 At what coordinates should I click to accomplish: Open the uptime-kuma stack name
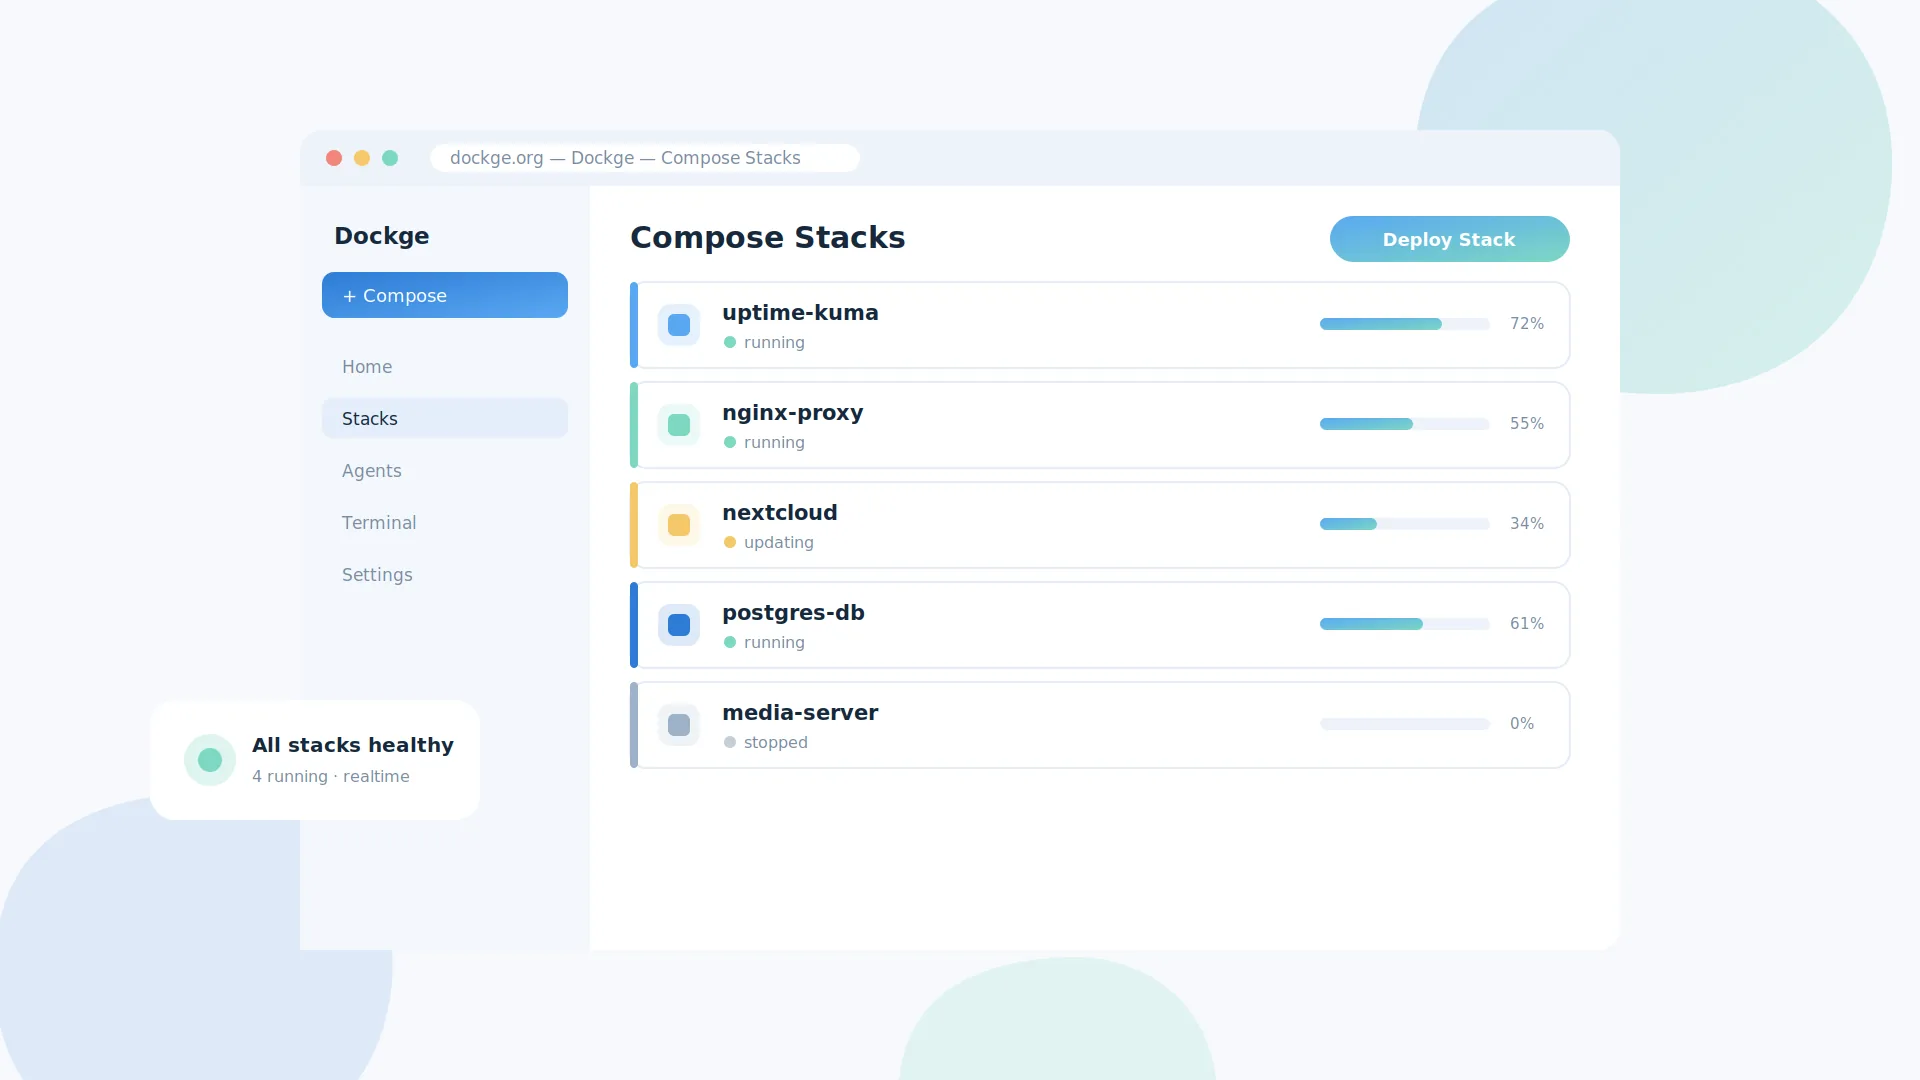tap(800, 313)
